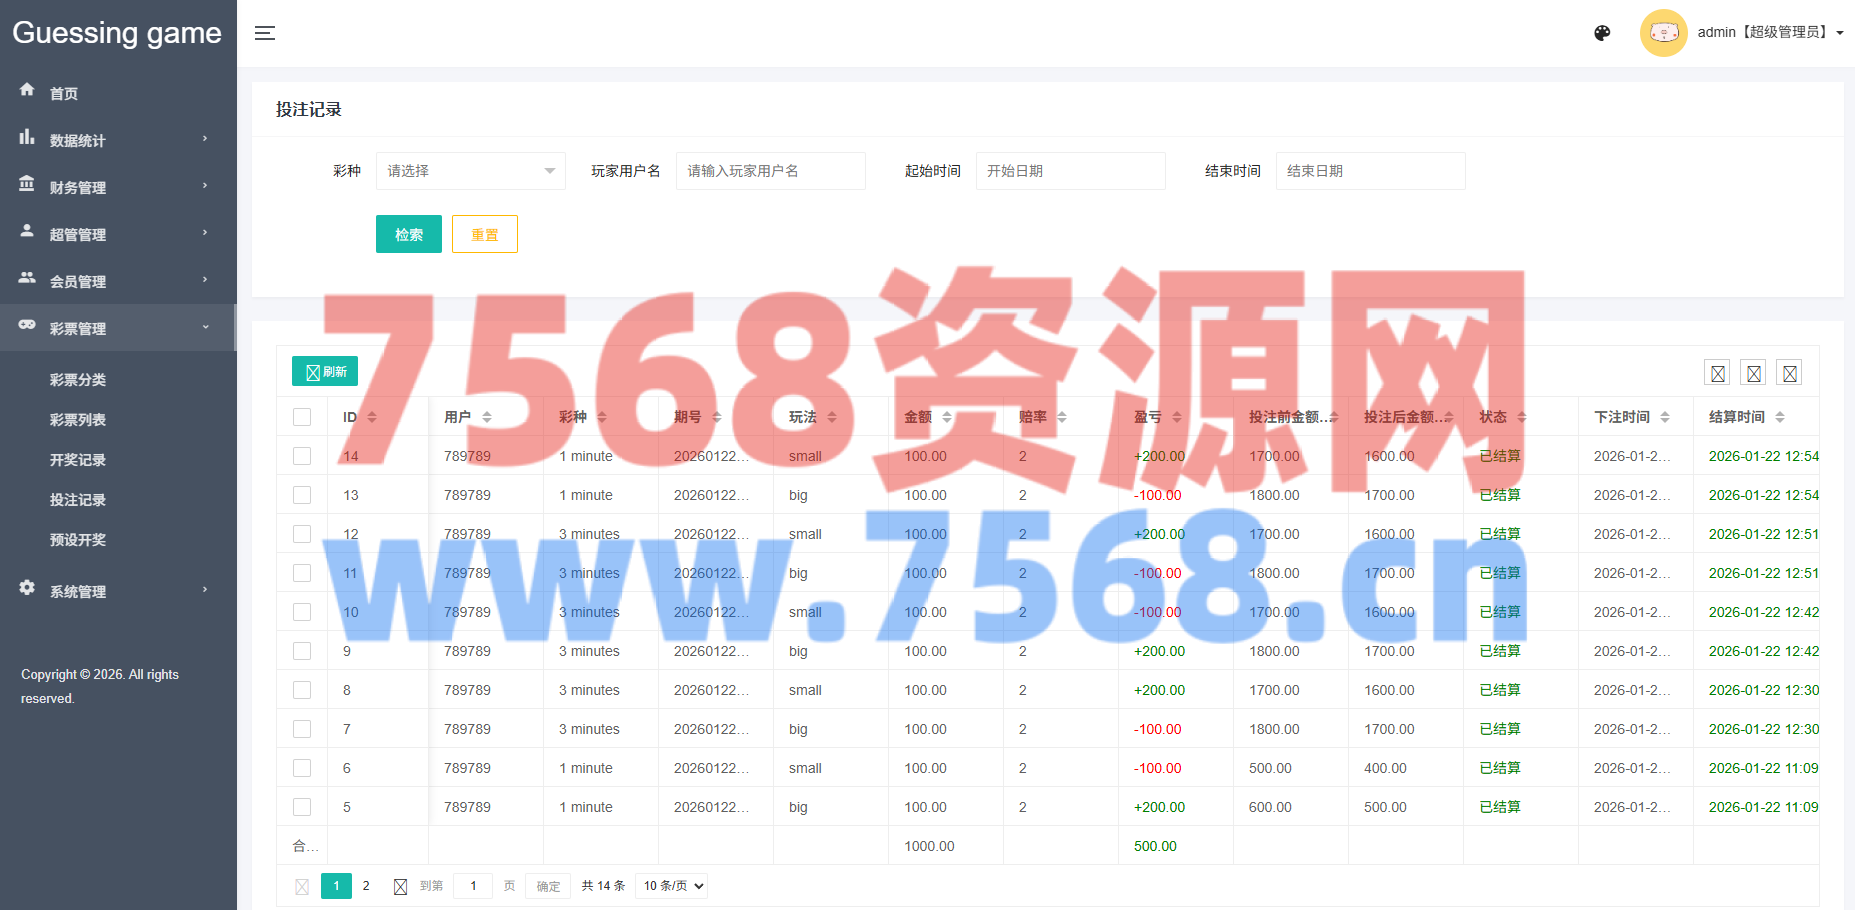This screenshot has height=910, width=1855.
Task: Toggle the select-all header checkbox
Action: point(302,417)
